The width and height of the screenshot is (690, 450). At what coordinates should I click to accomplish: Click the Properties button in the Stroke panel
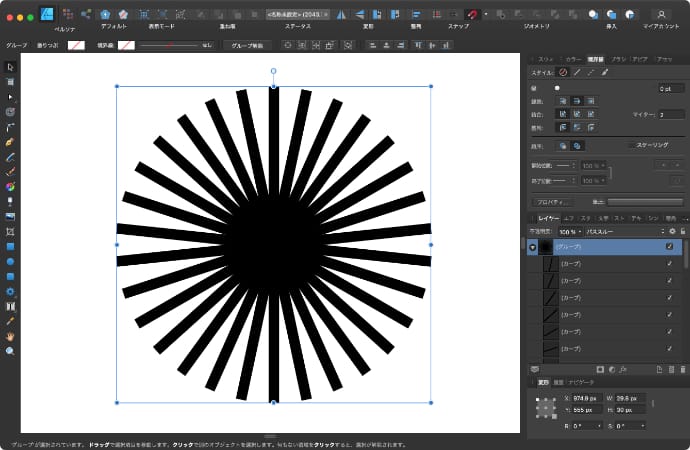click(x=551, y=202)
